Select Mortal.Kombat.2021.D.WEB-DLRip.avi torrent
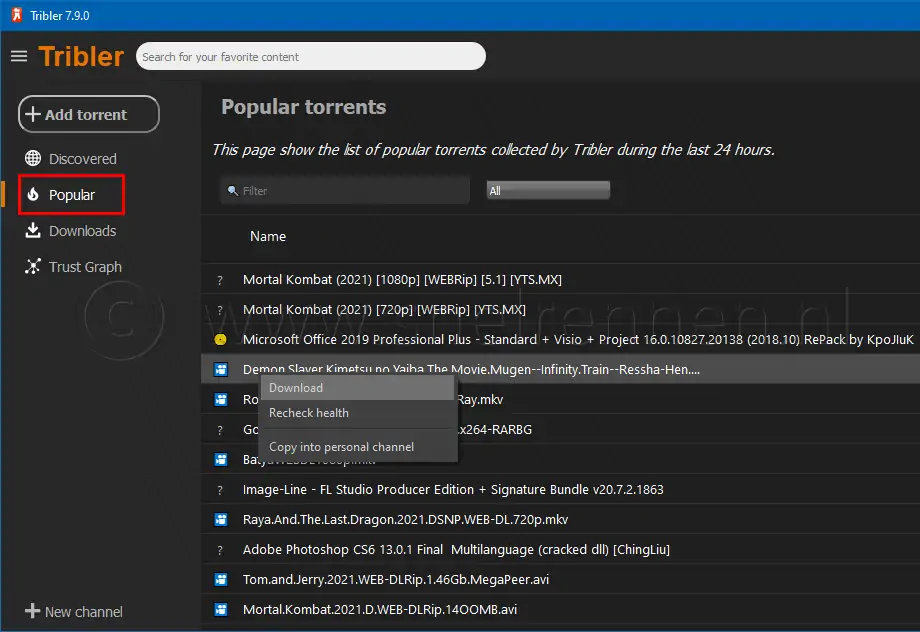Screen dimensions: 920x632 380,609
